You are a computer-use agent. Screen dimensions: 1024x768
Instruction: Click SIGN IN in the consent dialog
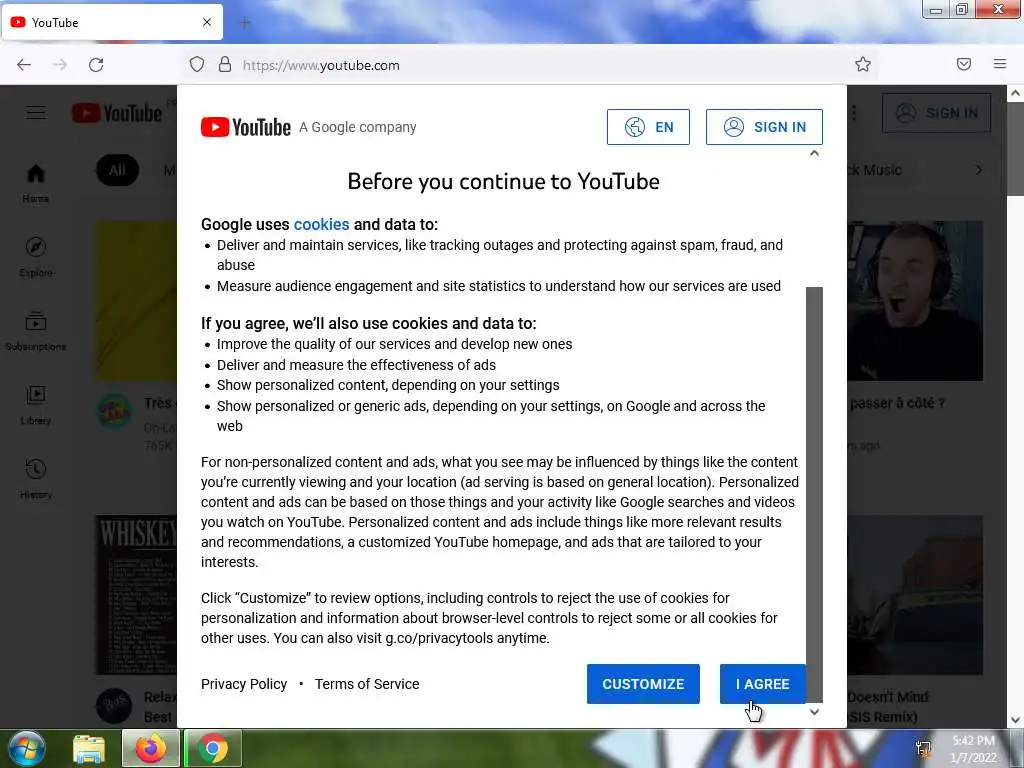click(x=764, y=127)
